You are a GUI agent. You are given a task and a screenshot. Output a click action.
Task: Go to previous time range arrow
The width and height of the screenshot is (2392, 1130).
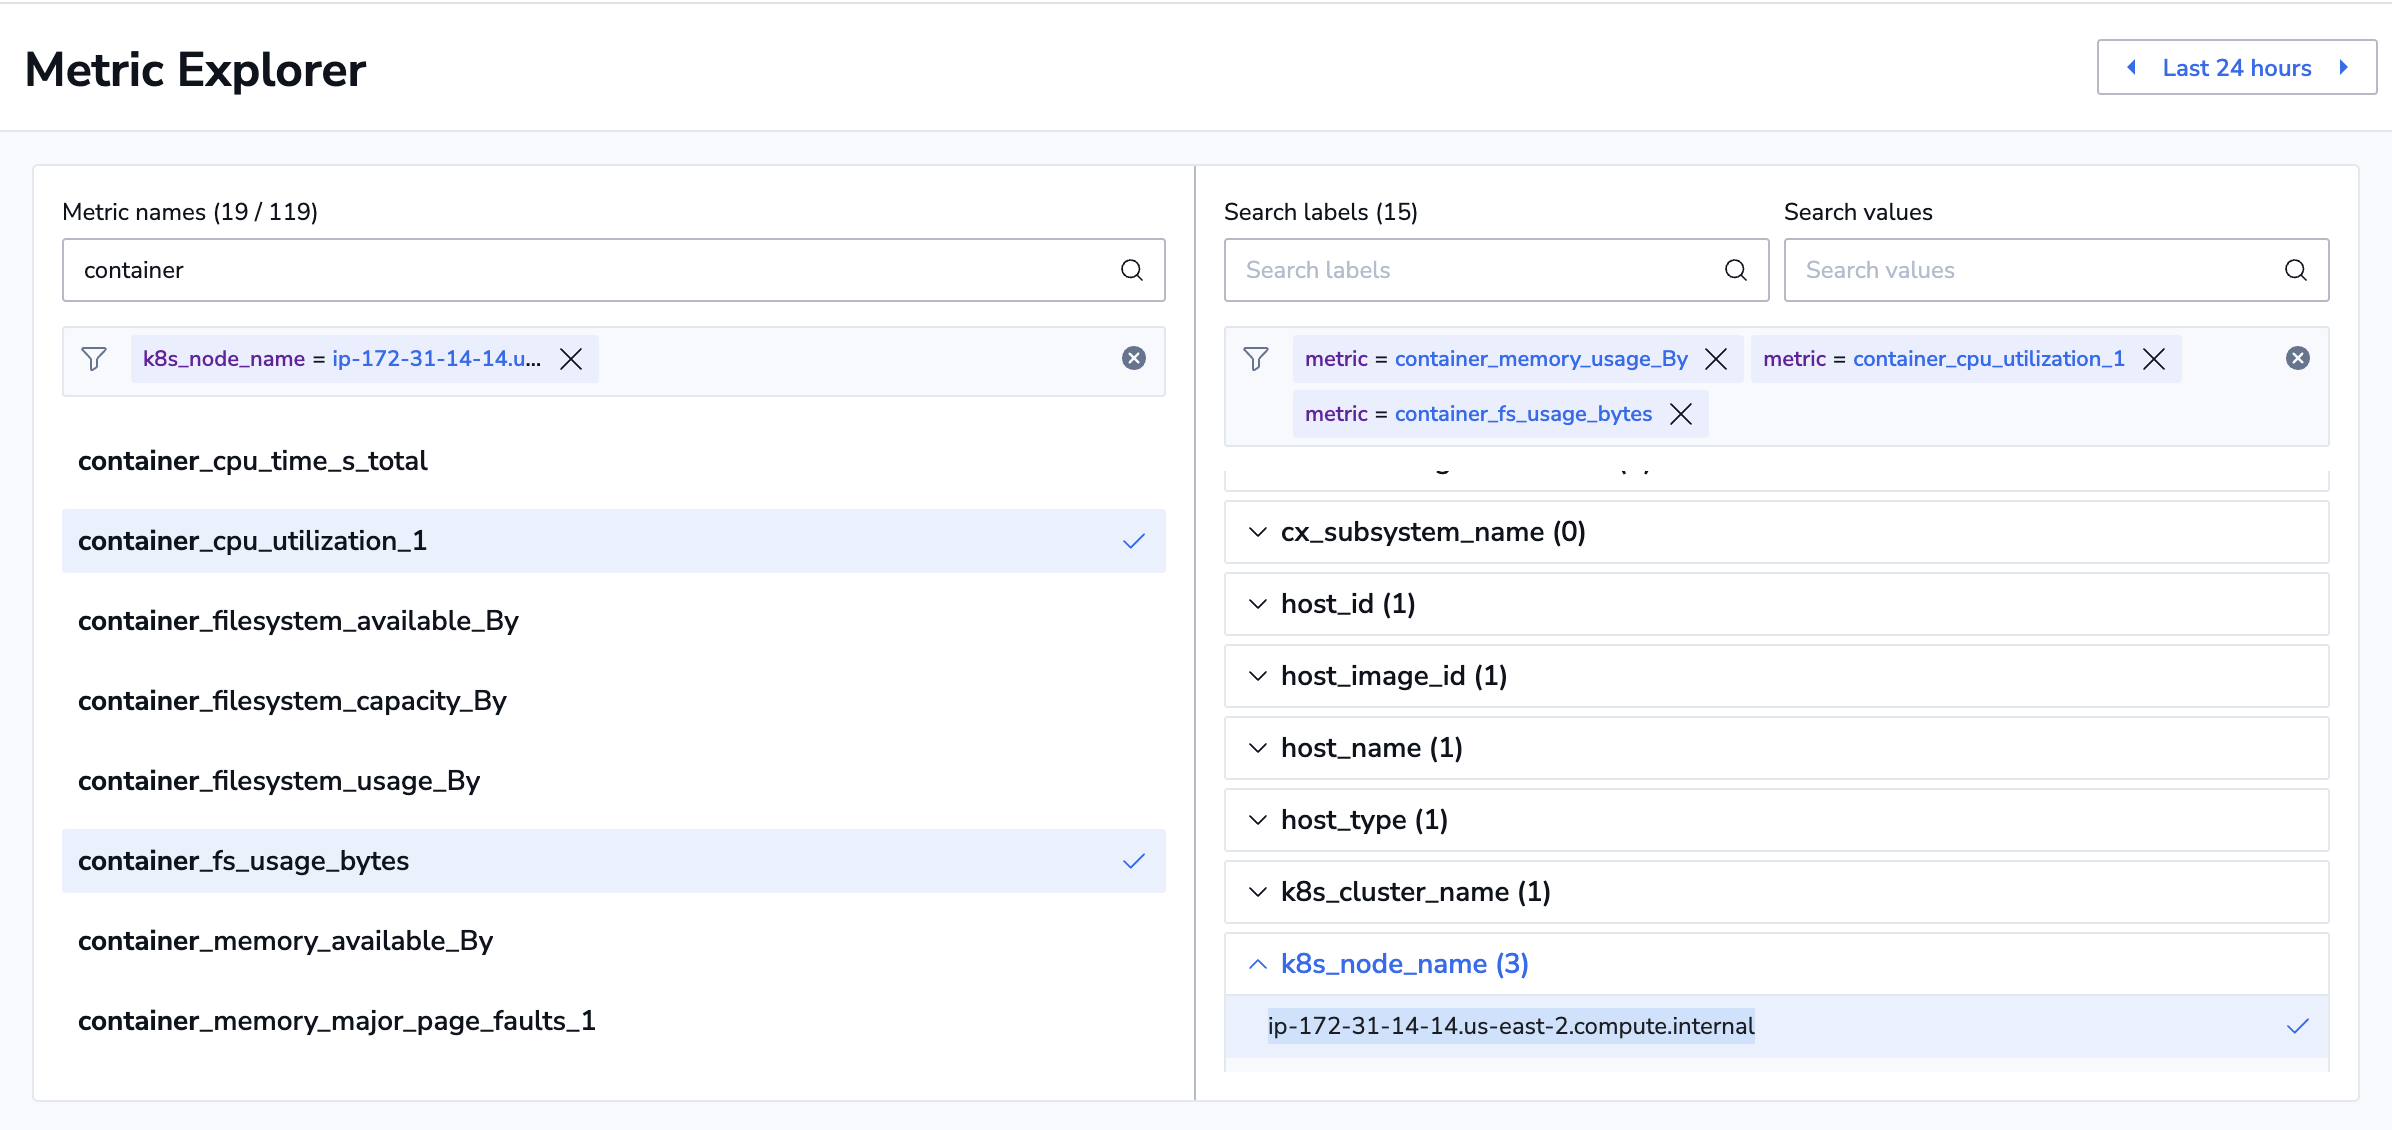2132,67
